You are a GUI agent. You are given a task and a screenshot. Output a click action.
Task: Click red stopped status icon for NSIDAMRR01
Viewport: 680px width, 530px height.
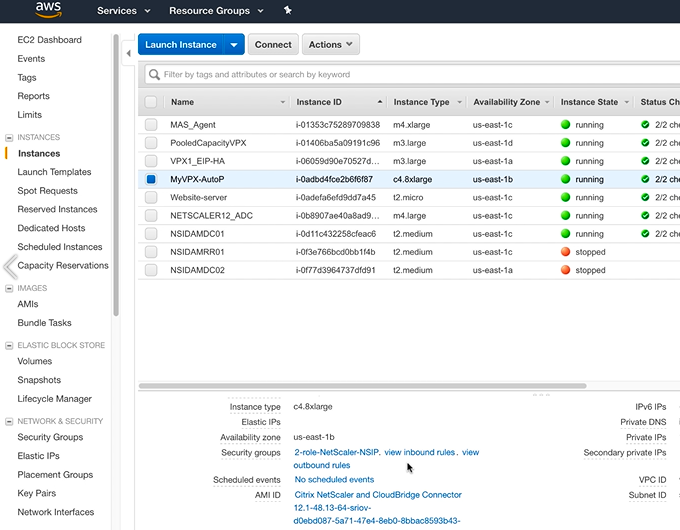pos(565,252)
